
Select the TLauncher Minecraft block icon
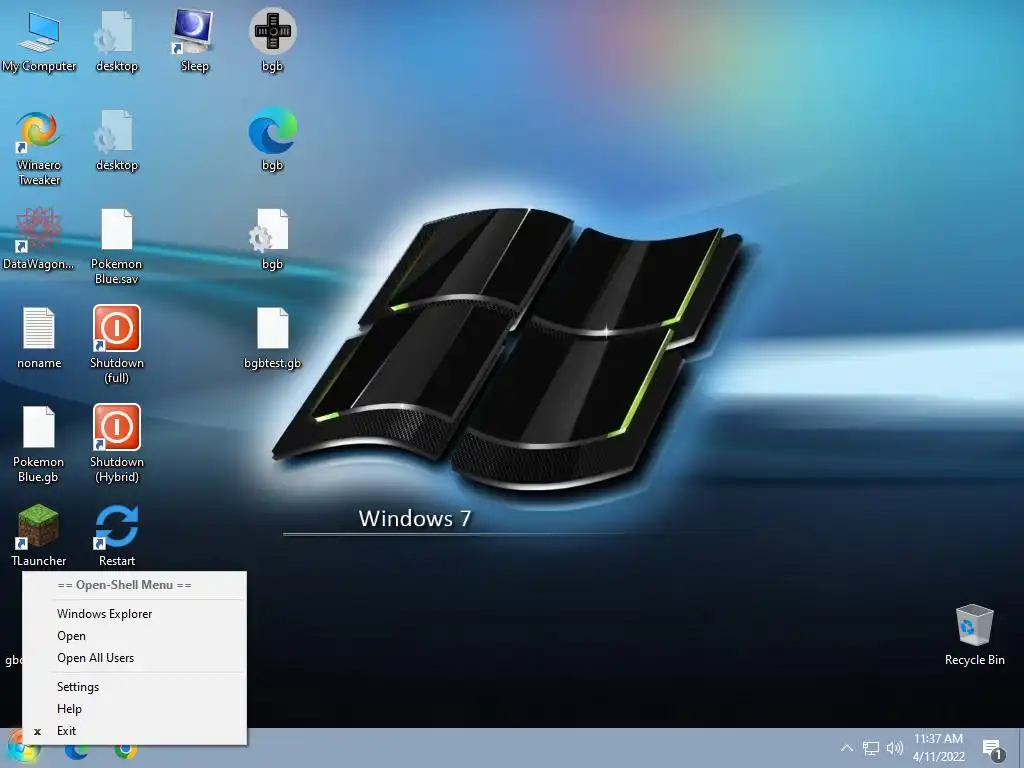point(39,536)
